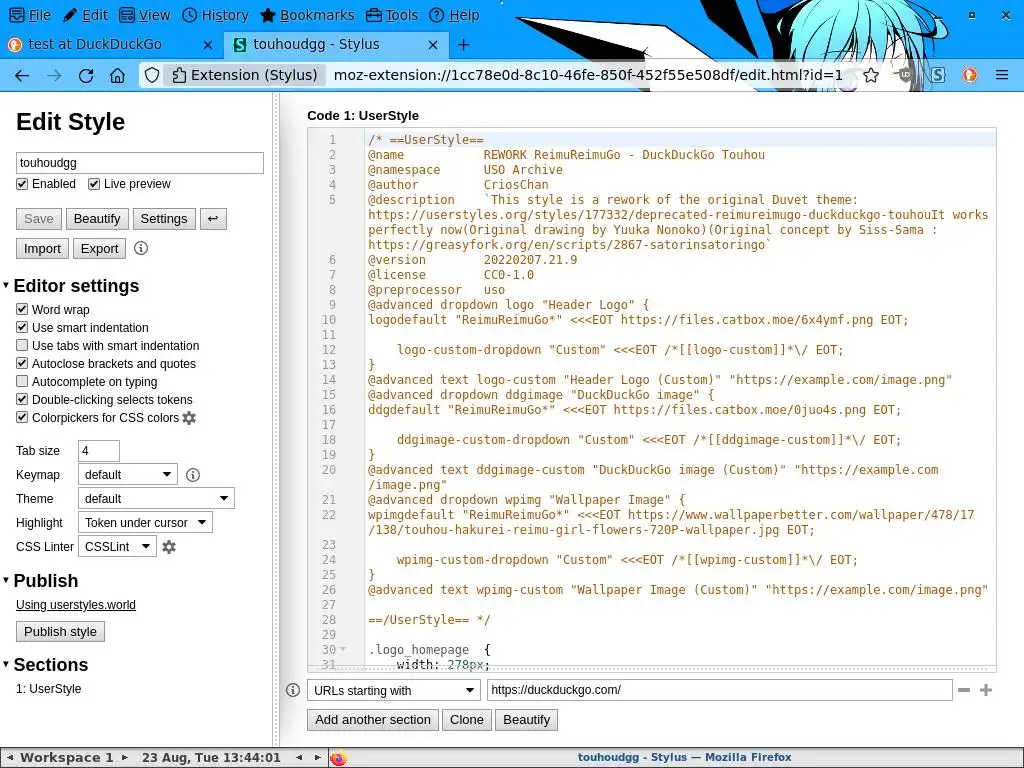Open the Stylus extension toolbar icon
1024x768 pixels.
tap(938, 76)
